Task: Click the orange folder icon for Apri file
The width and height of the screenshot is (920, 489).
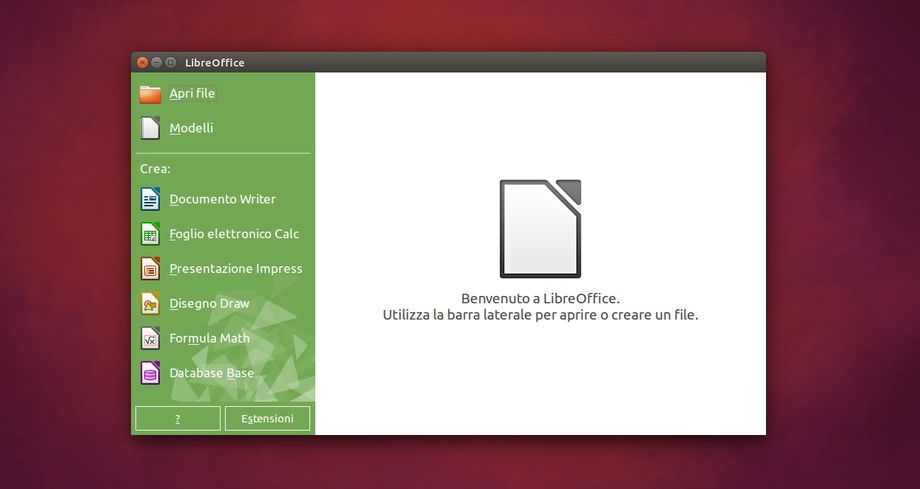Action: (x=150, y=94)
